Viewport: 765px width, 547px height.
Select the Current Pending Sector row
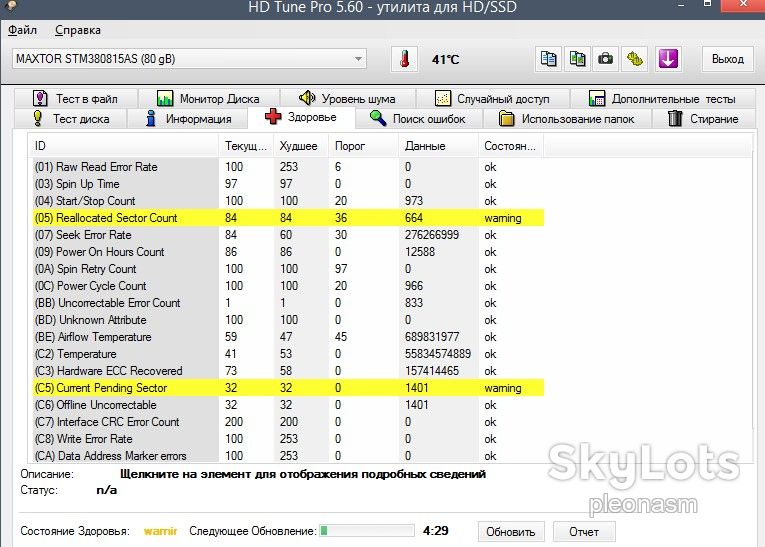tap(286, 388)
